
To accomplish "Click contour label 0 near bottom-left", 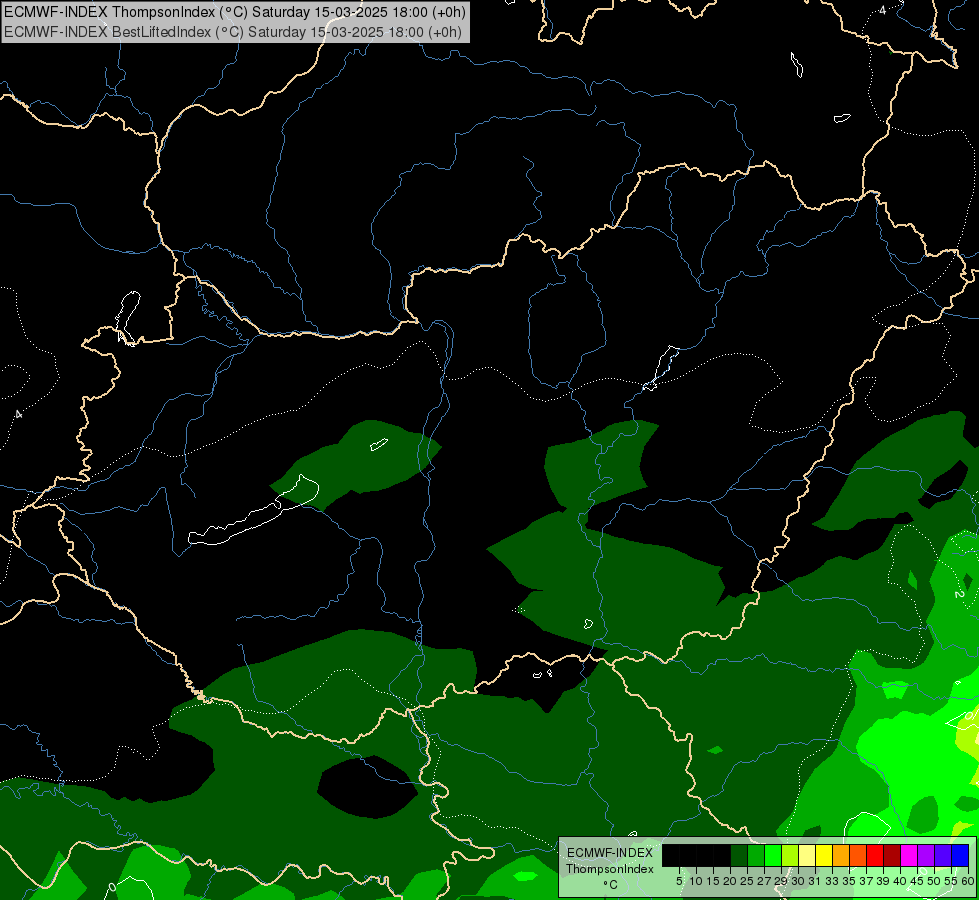I will pyautogui.click(x=112, y=887).
